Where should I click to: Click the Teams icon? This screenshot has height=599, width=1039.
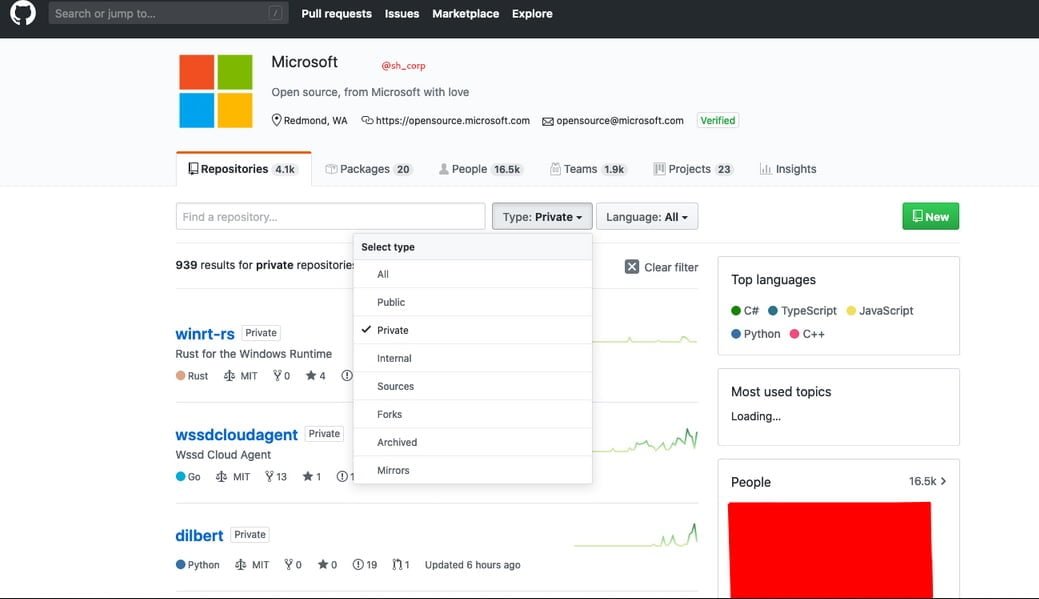(555, 169)
